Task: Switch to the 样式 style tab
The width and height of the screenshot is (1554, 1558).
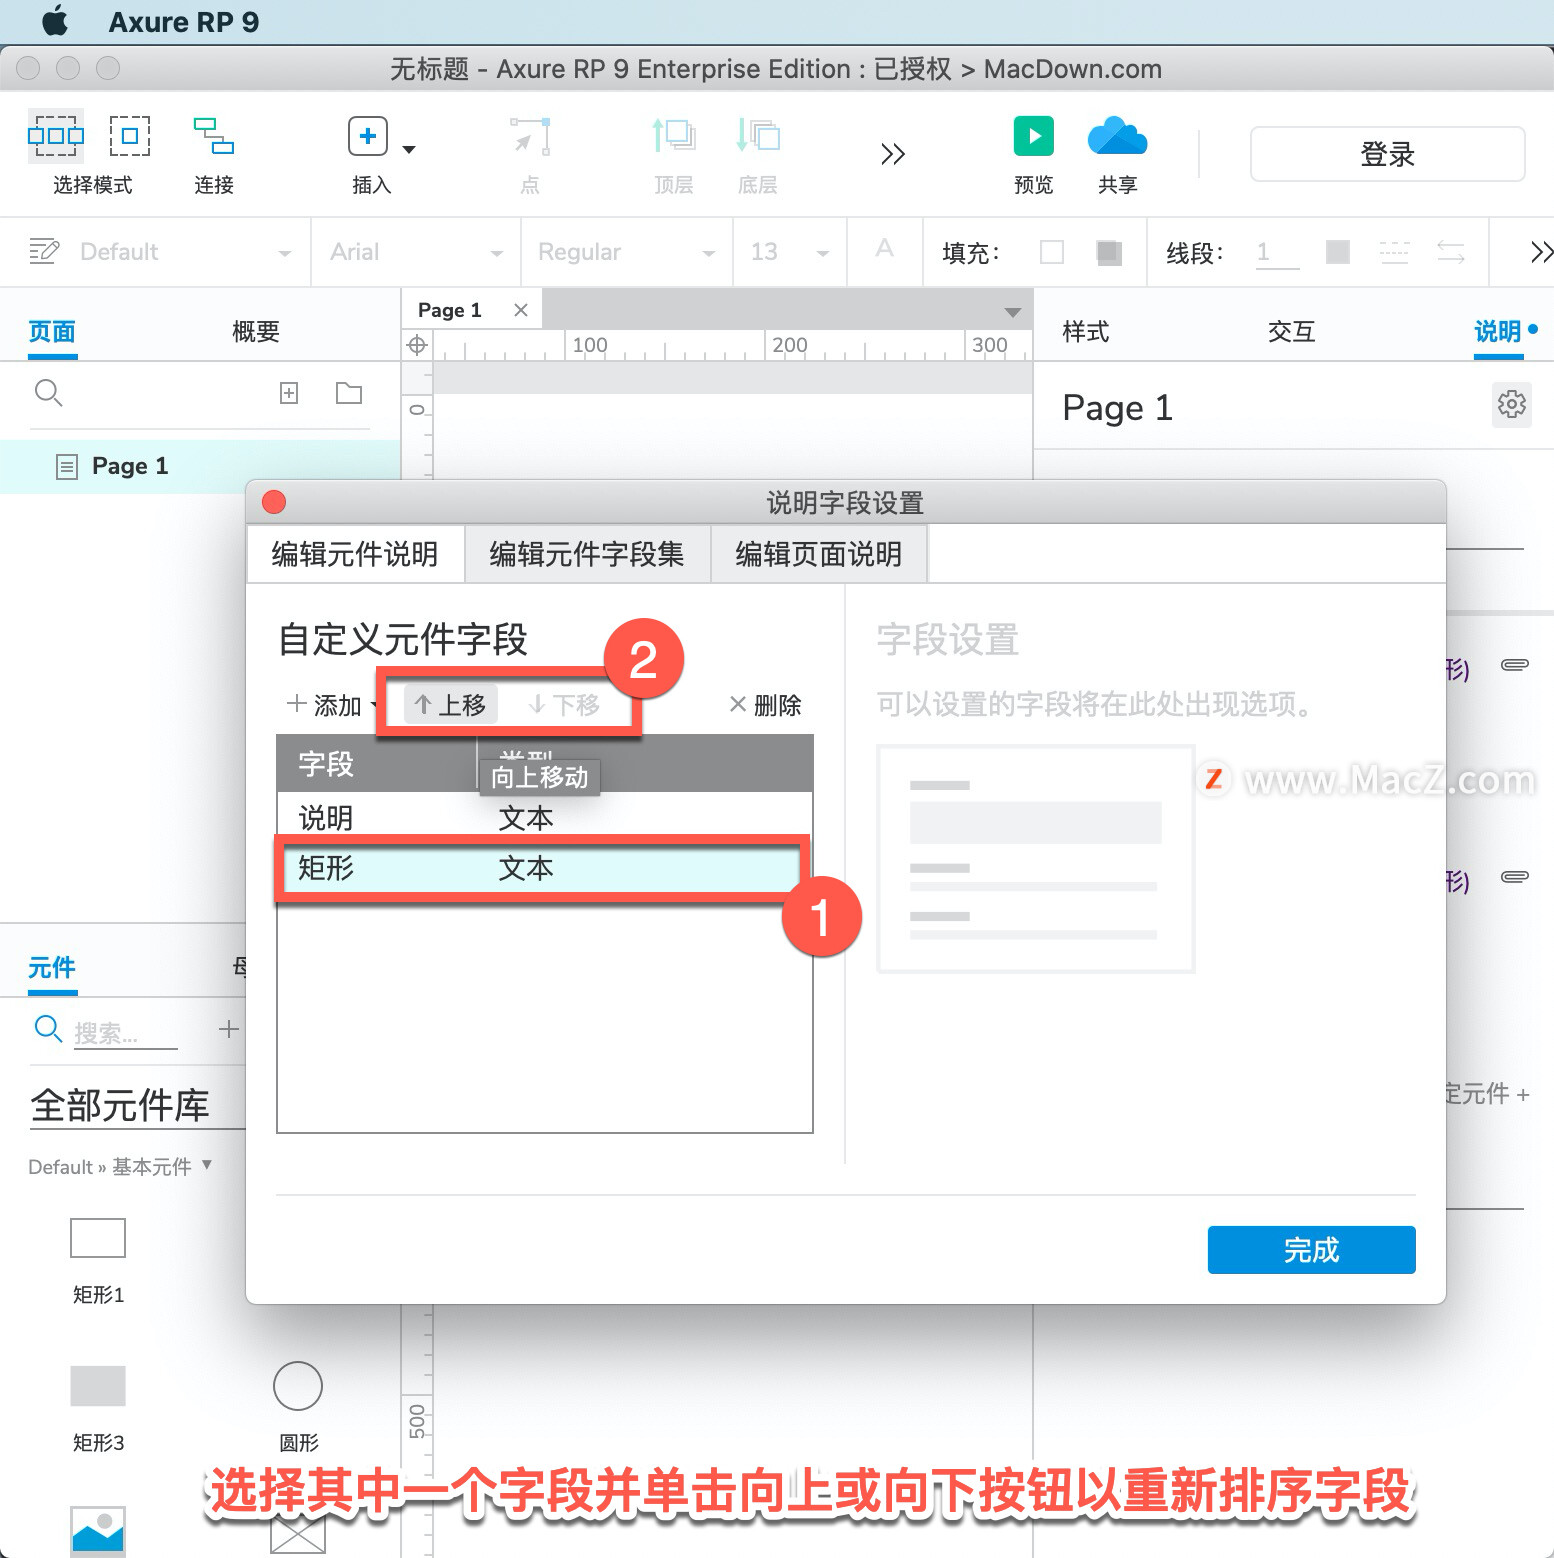Action: pos(1085,331)
